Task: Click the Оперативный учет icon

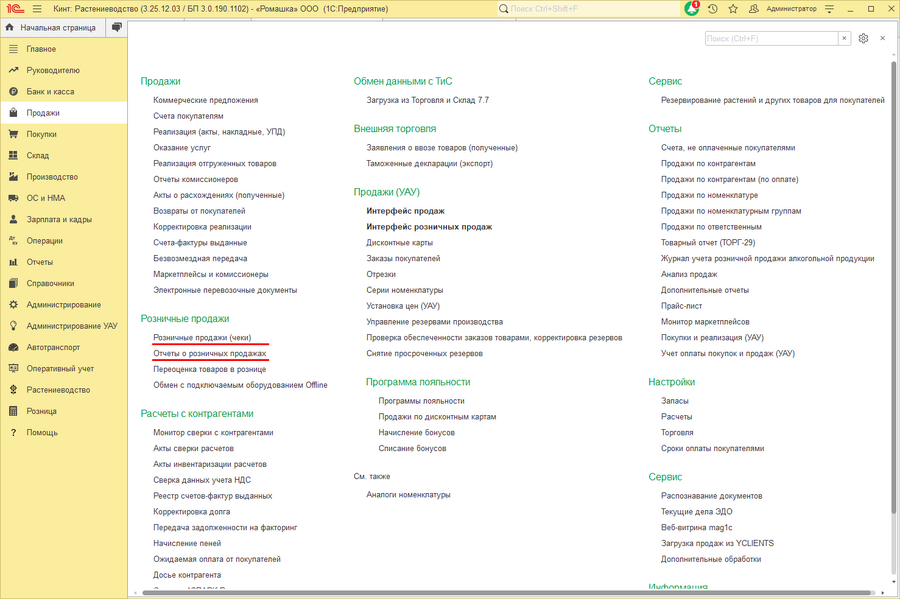Action: 13,368
